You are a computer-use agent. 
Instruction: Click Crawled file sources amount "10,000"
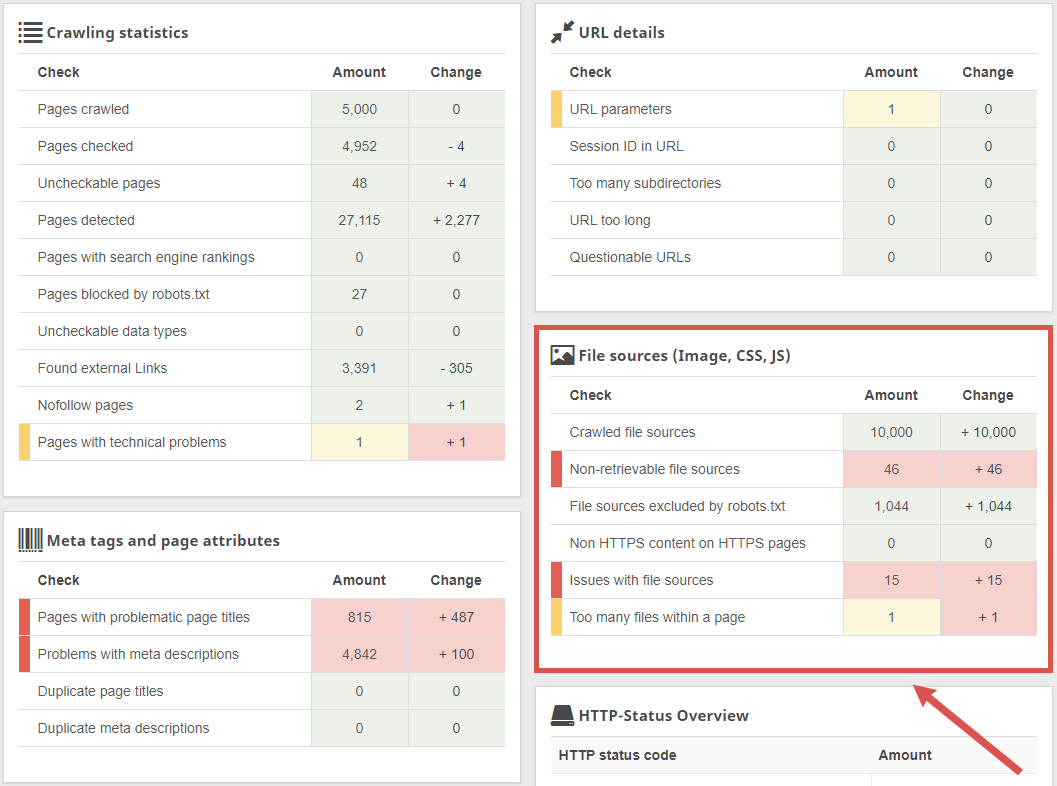pos(891,432)
